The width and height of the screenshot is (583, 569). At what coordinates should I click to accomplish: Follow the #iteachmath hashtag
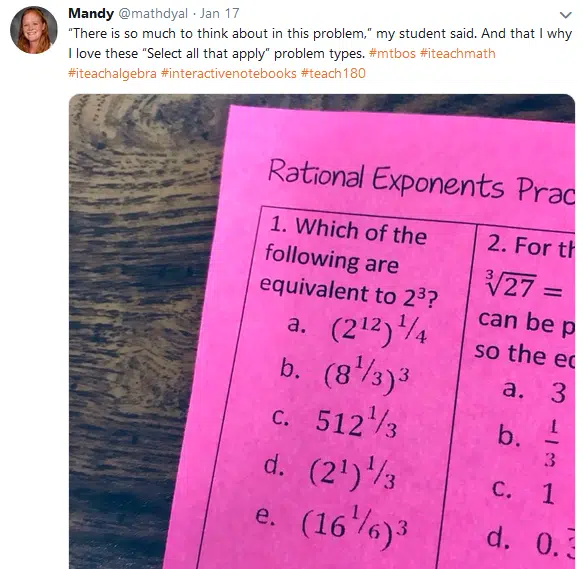(x=458, y=54)
